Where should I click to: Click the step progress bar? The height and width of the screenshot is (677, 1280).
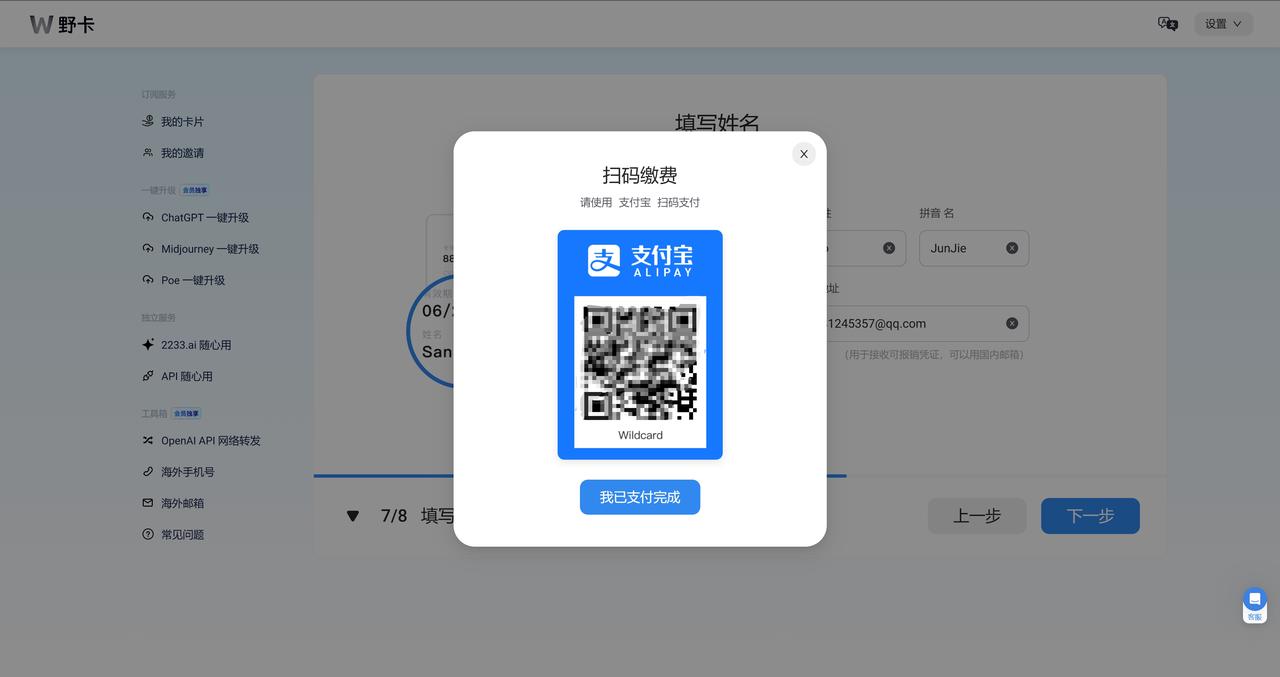(740, 476)
